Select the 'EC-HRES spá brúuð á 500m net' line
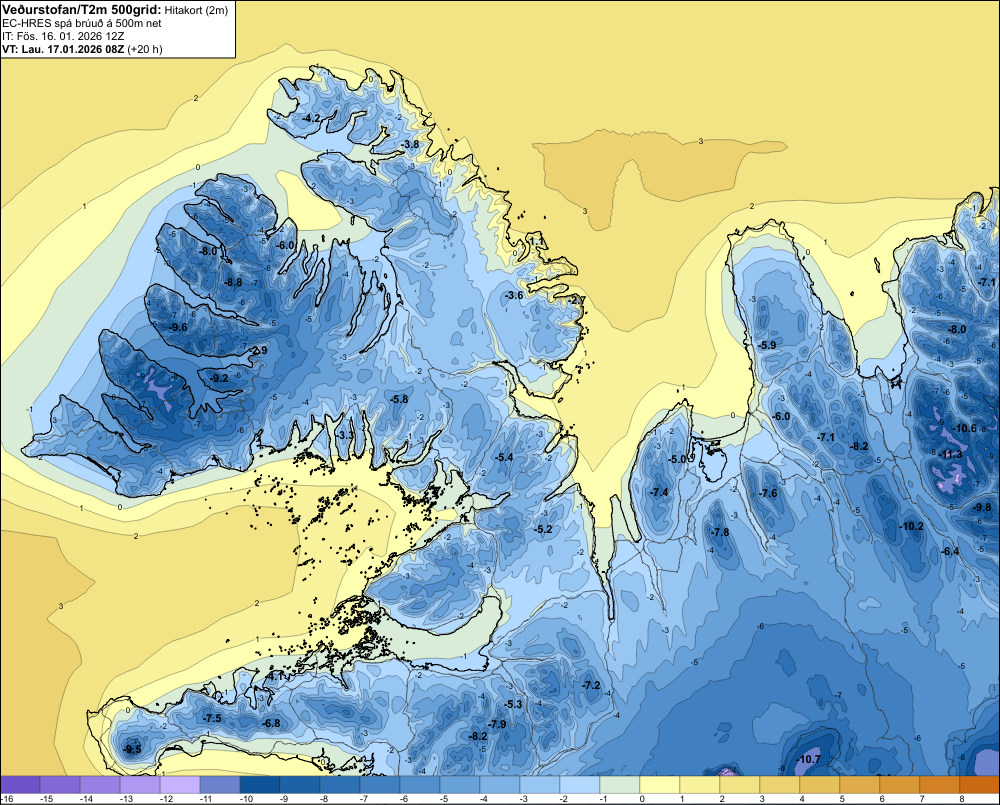This screenshot has height=805, width=1000. click(82, 24)
